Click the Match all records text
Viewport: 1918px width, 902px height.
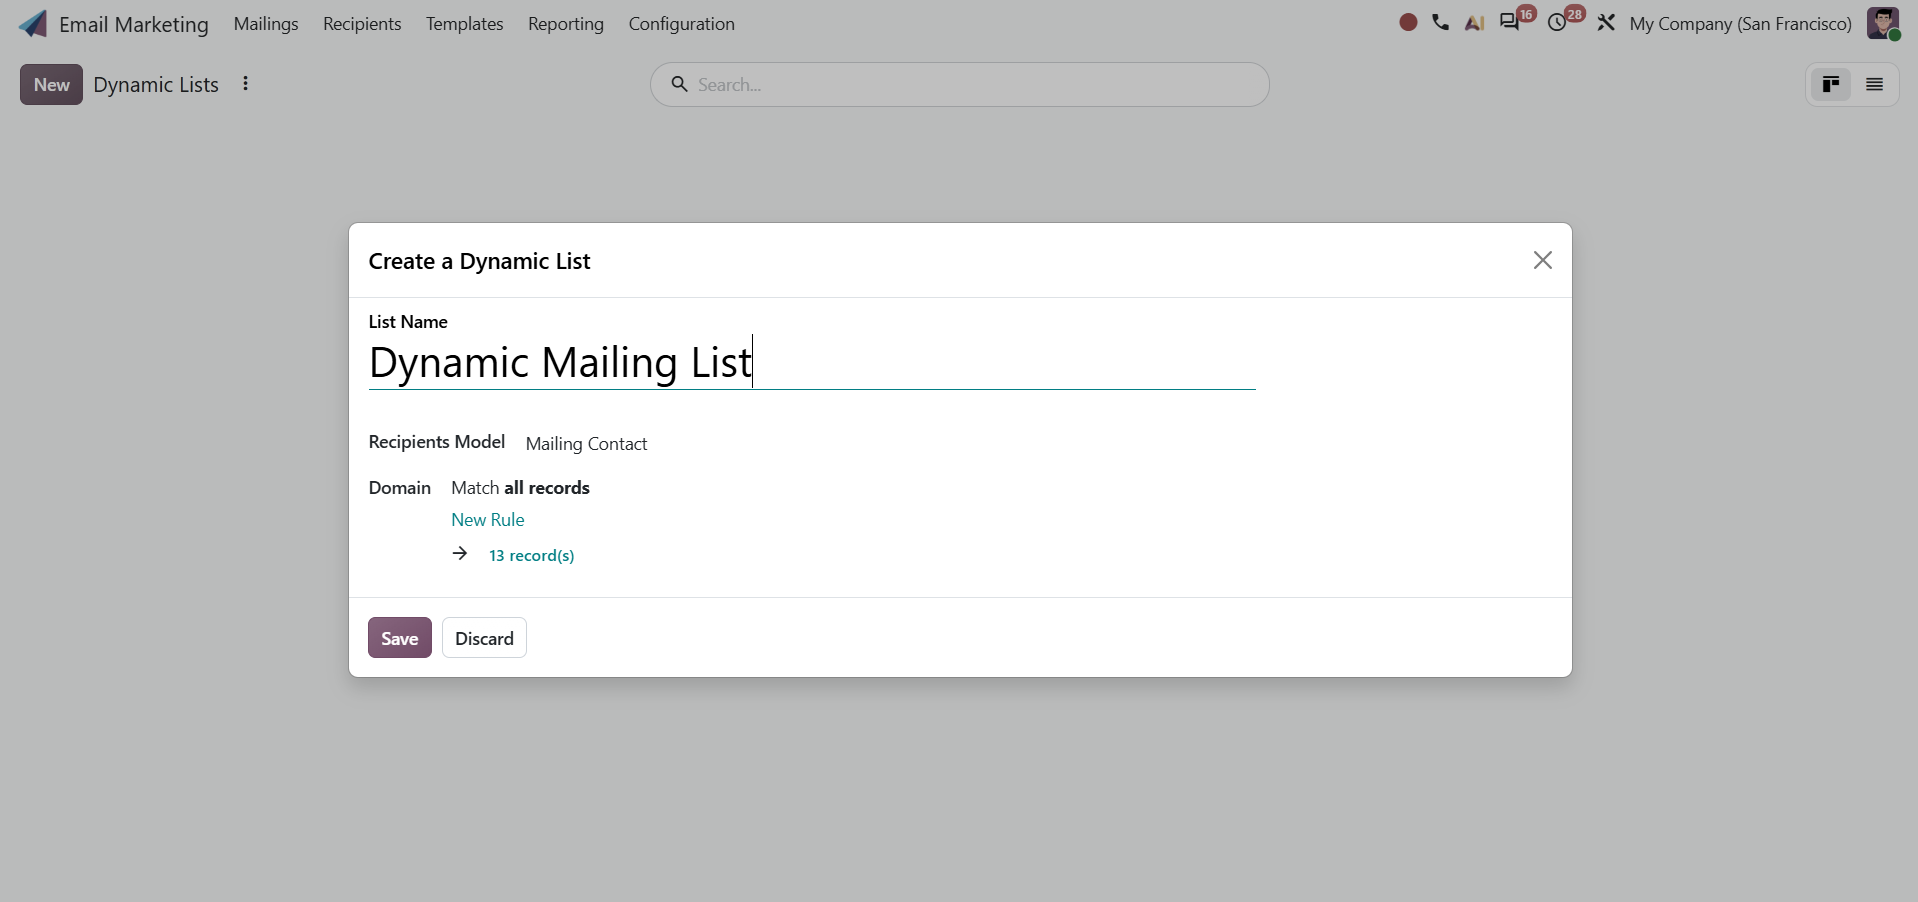click(x=521, y=488)
